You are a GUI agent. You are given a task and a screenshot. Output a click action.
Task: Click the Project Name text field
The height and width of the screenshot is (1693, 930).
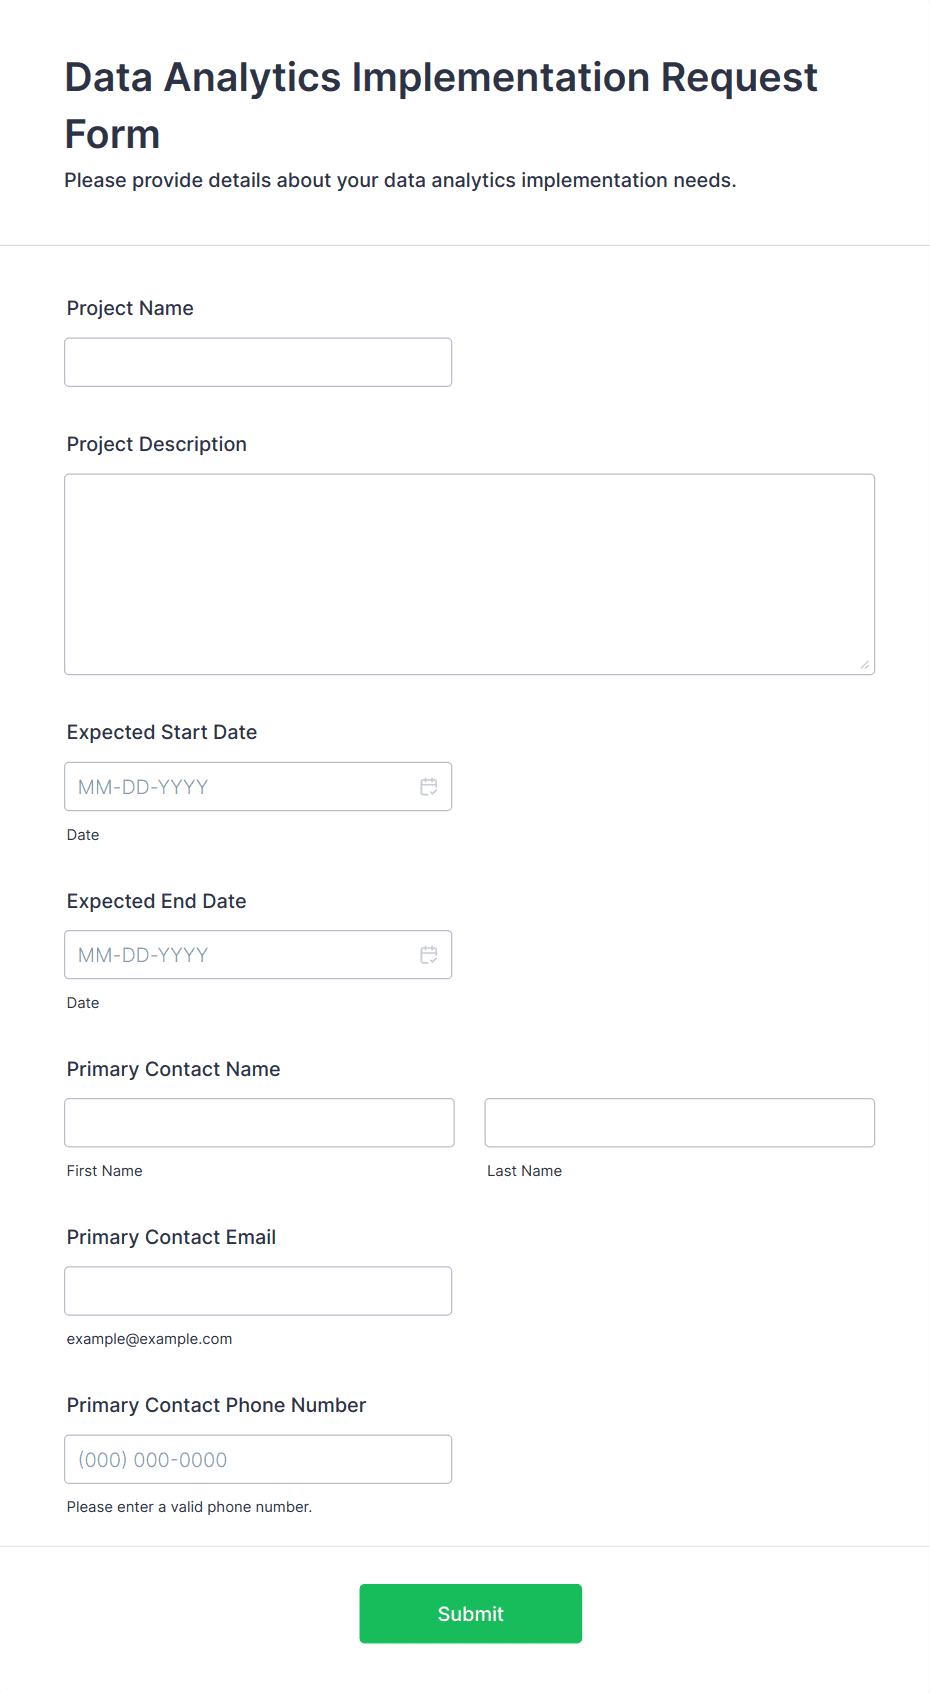tap(258, 362)
